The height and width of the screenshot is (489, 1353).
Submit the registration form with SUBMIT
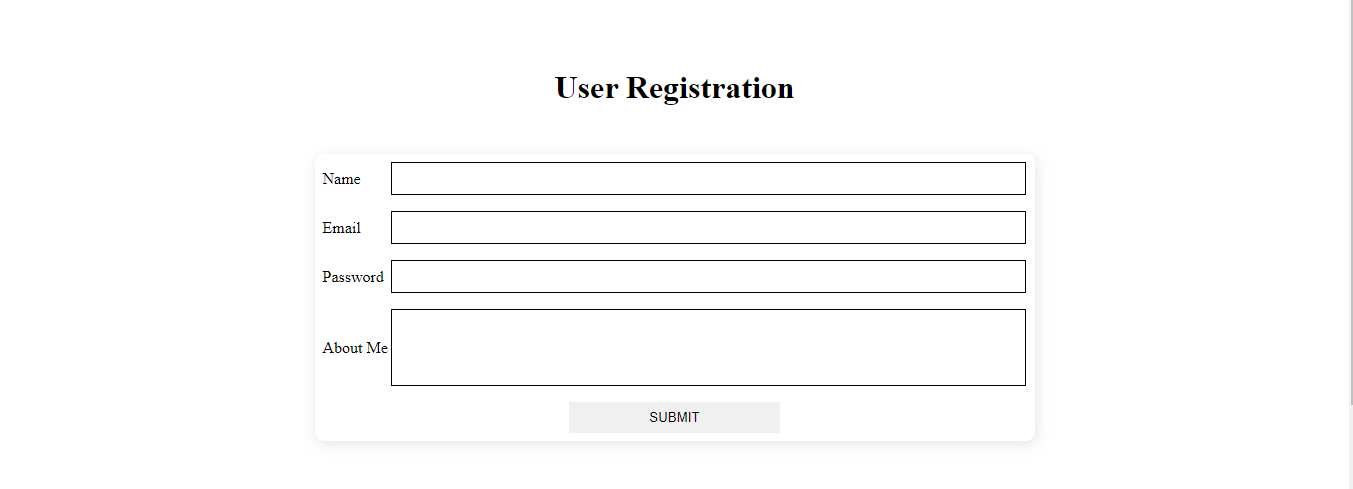674,417
